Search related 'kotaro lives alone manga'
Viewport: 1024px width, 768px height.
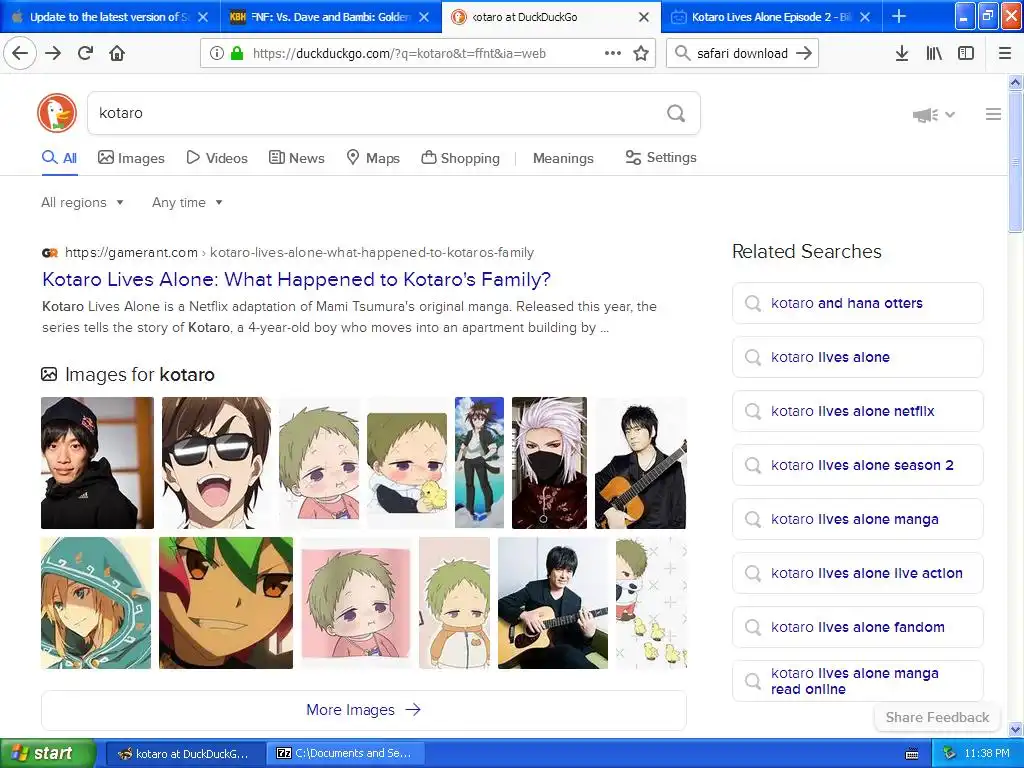857,519
